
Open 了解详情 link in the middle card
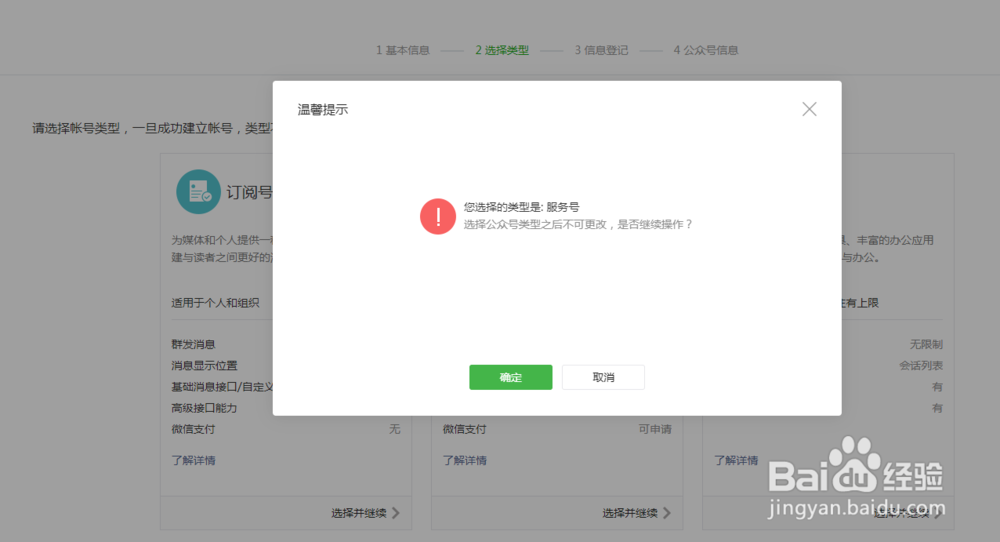[464, 461]
